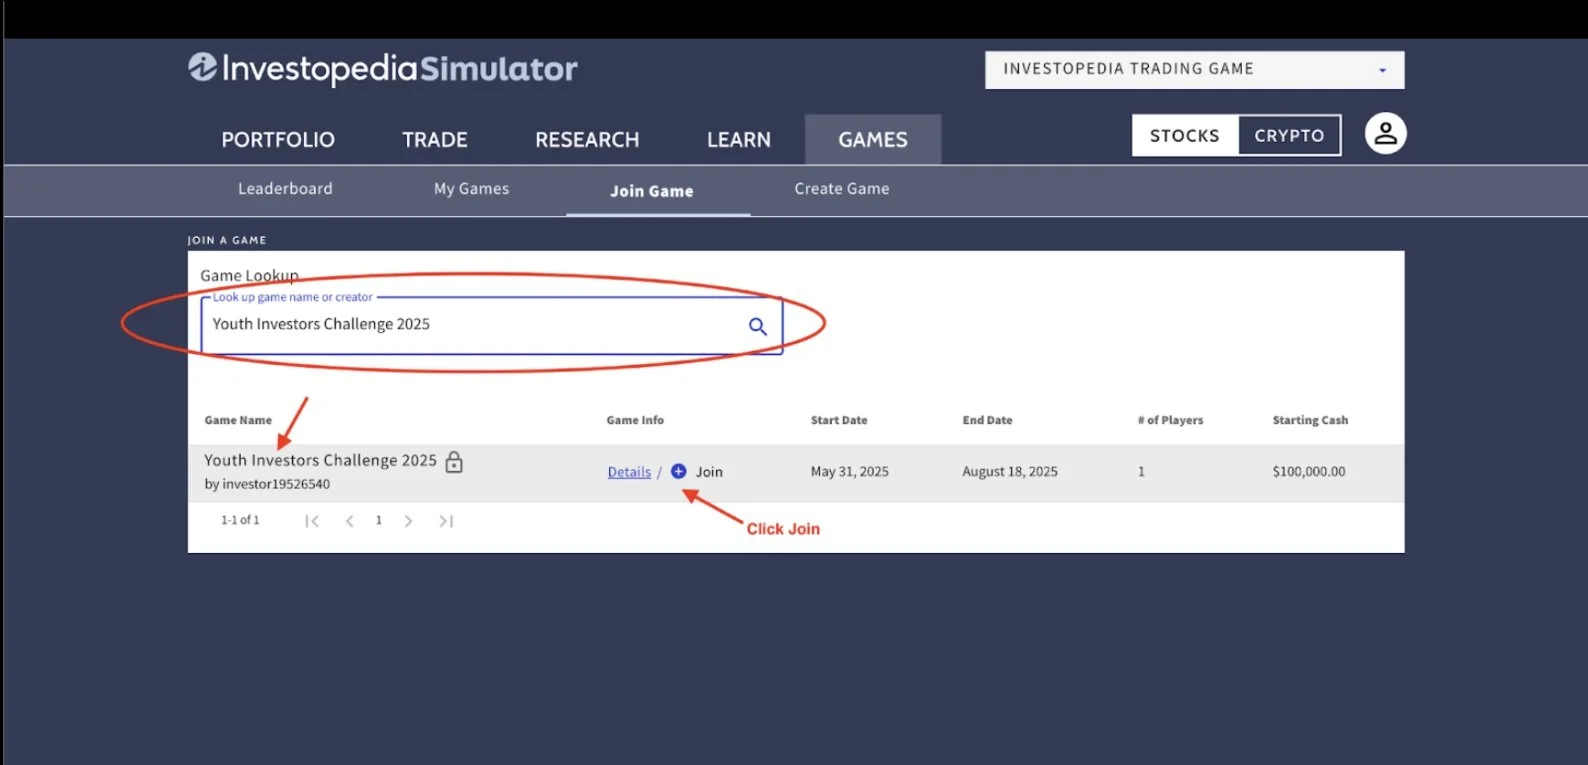Viewport: 1588px width, 765px height.
Task: Open the TRADE menu
Action: click(x=435, y=140)
